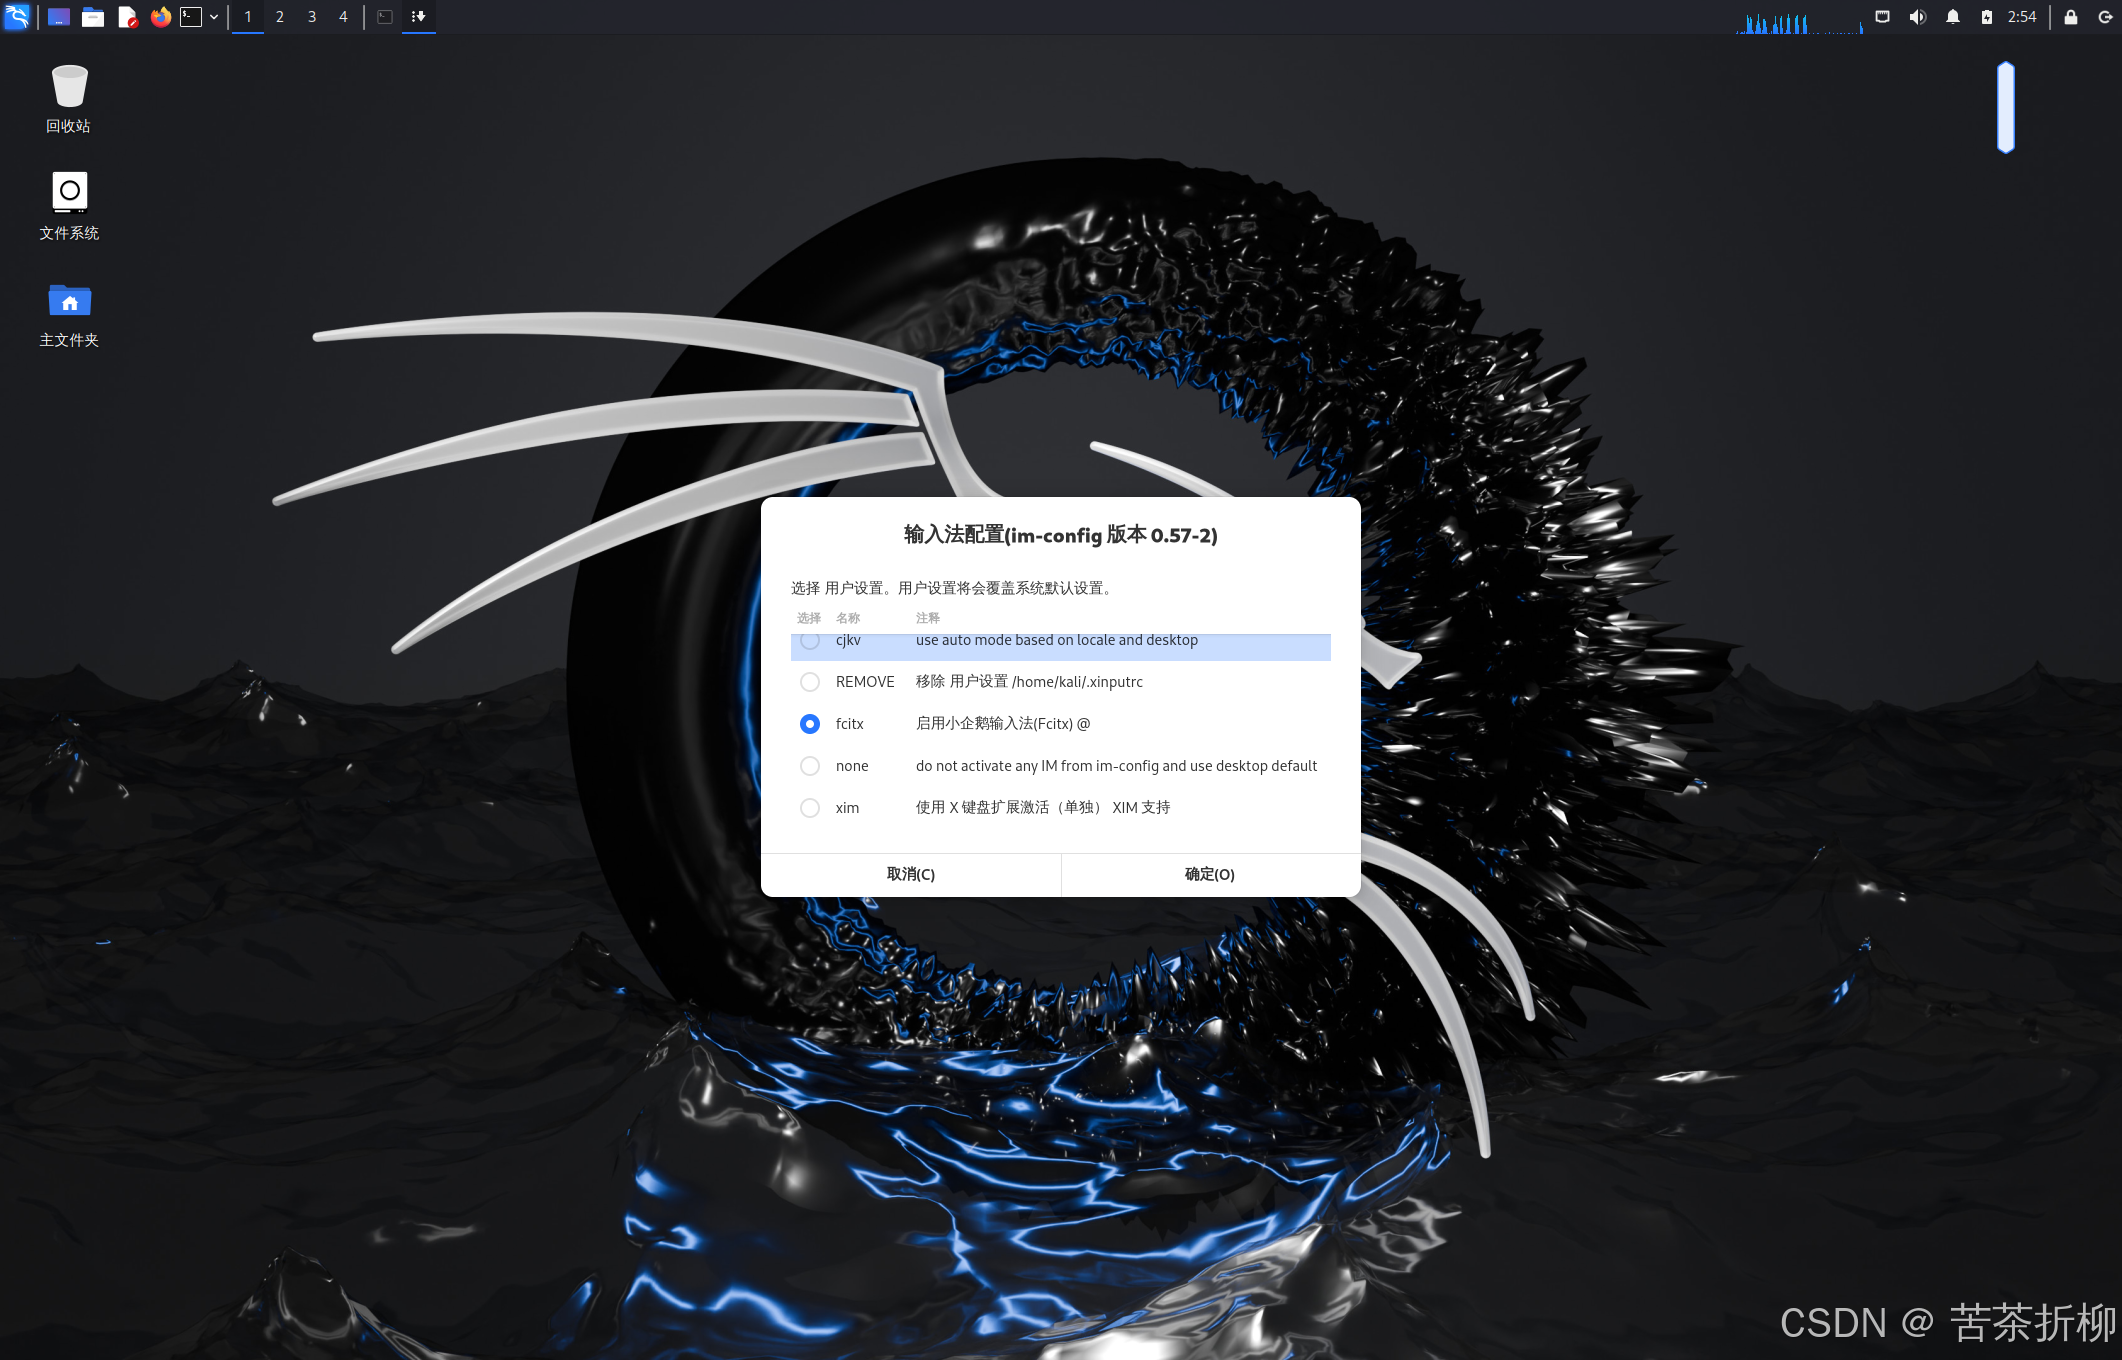Click the 取消(C) cancel button
The image size is (2122, 1360).
coord(911,875)
